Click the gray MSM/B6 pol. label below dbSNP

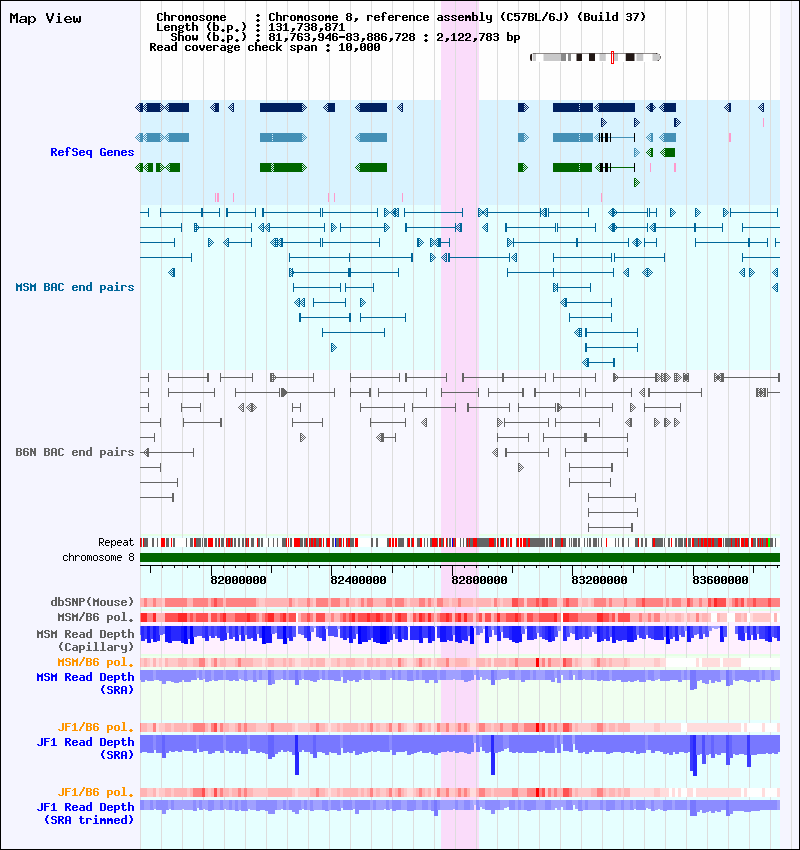(96, 617)
